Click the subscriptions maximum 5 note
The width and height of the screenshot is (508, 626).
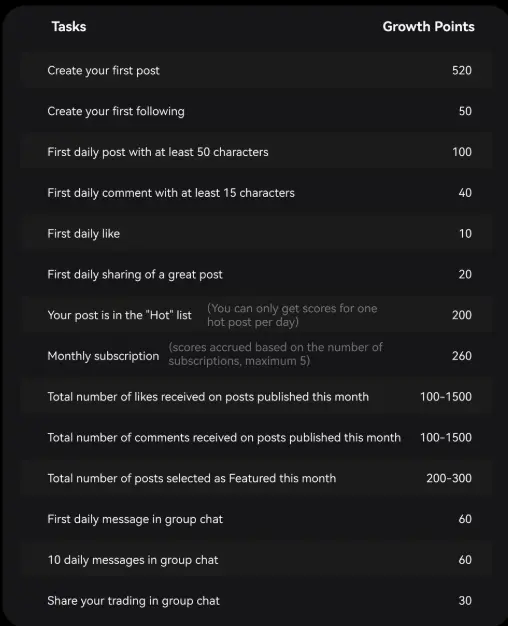point(276,354)
